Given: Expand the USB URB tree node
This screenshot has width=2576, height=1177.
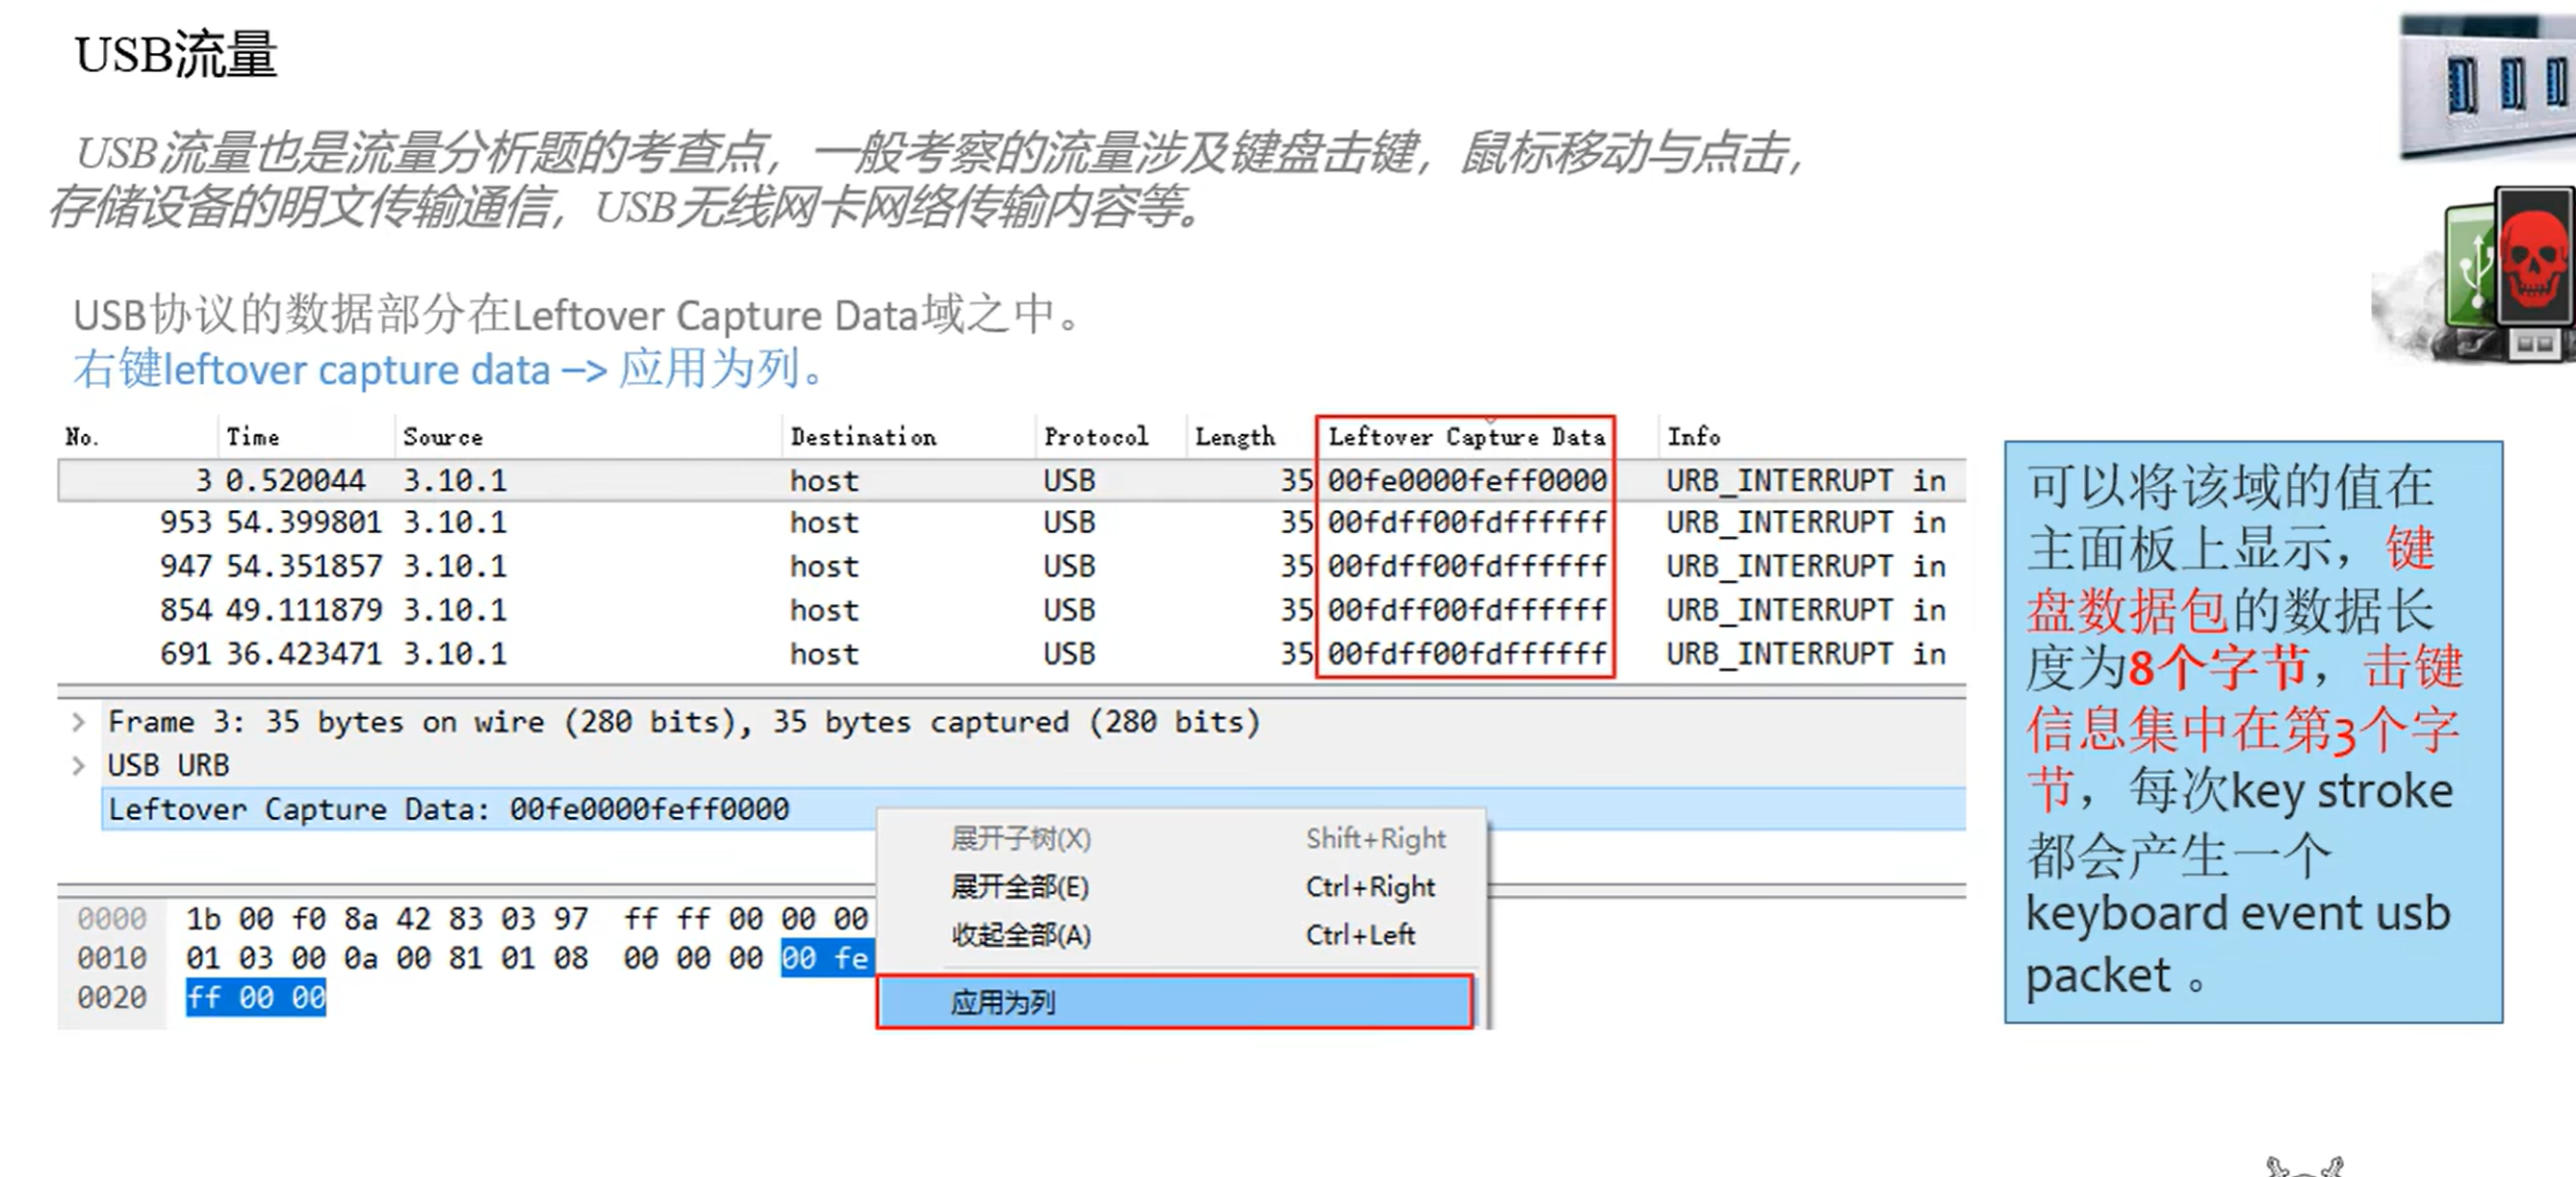Looking at the screenshot, I should 79,766.
